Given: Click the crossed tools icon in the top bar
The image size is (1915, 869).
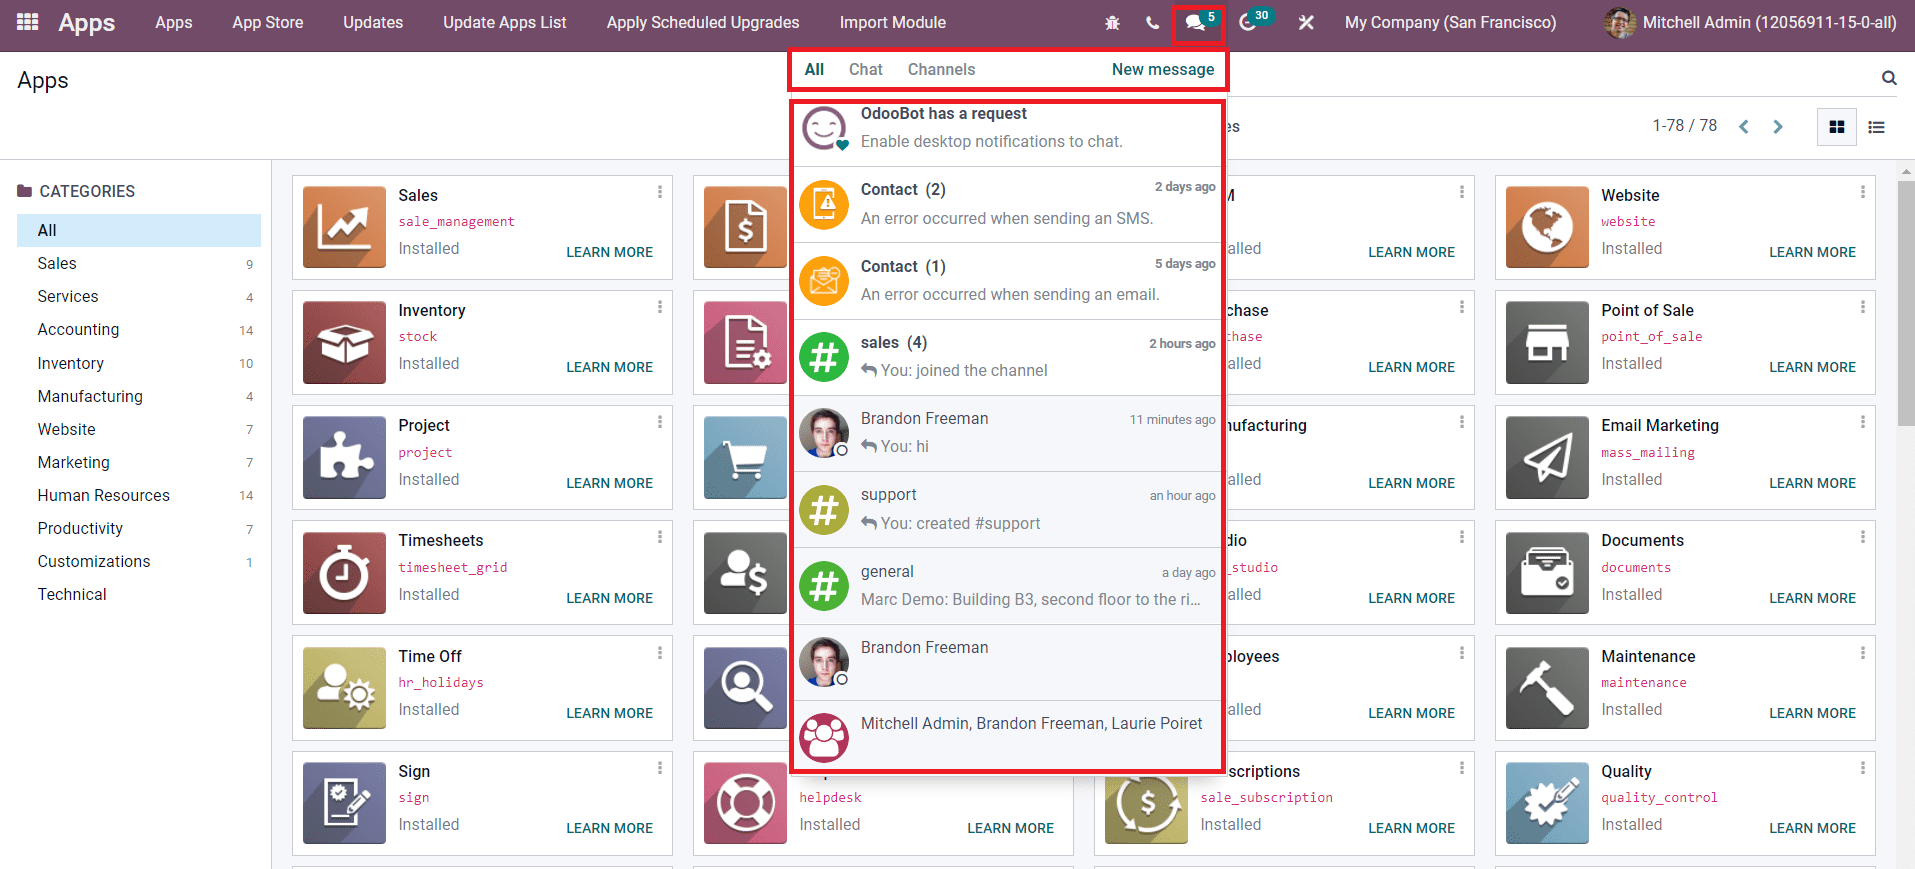Looking at the screenshot, I should coord(1306,22).
